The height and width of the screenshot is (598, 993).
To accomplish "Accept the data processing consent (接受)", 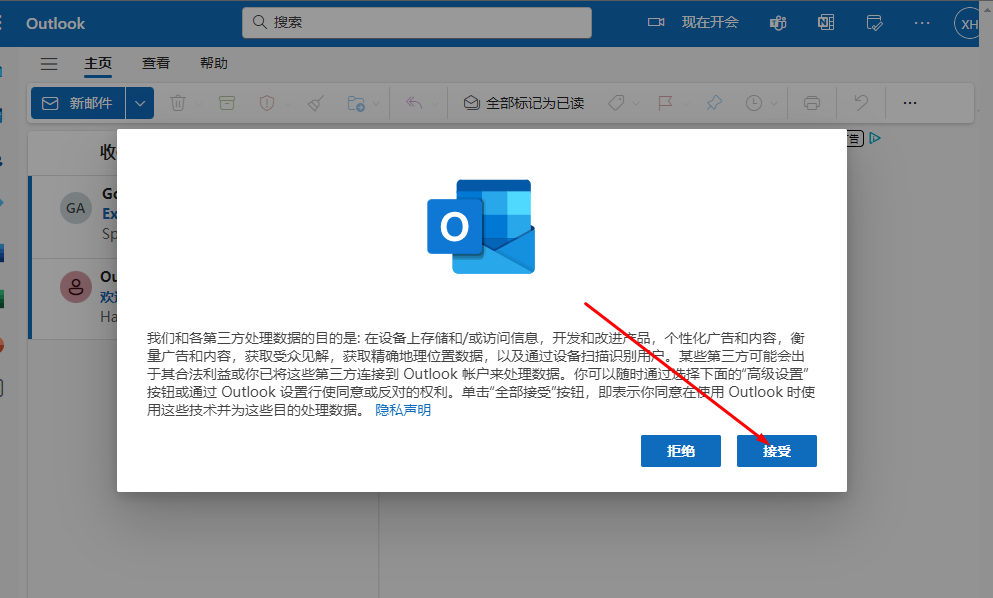I will click(x=776, y=451).
